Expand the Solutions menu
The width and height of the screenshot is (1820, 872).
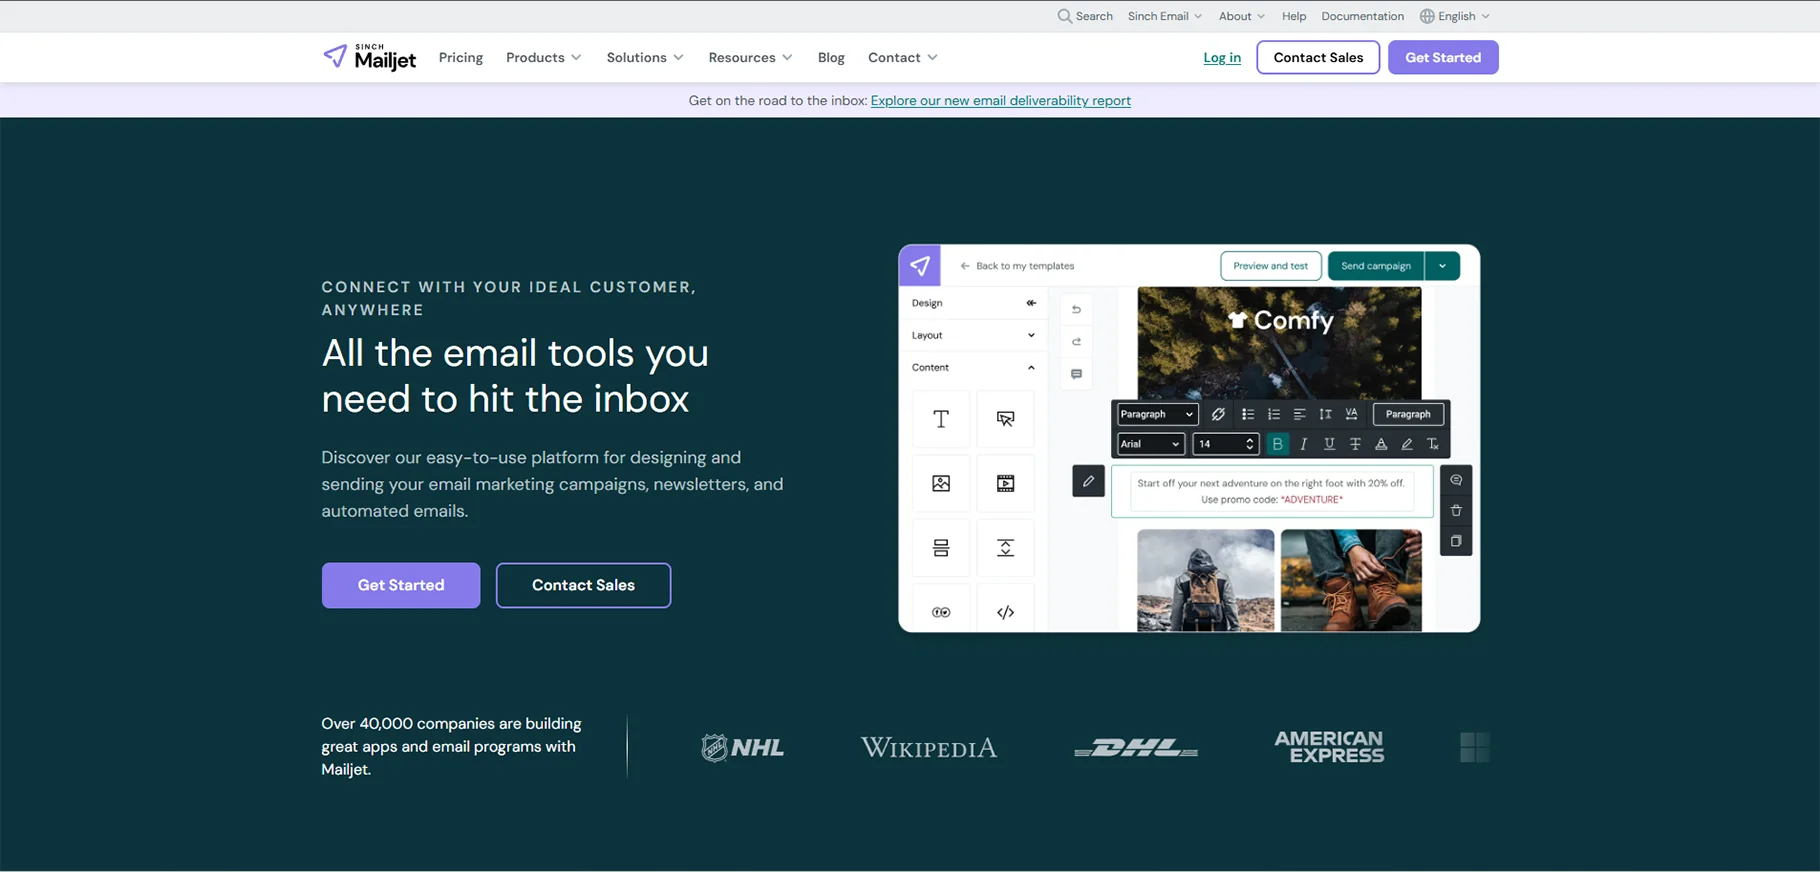(645, 57)
